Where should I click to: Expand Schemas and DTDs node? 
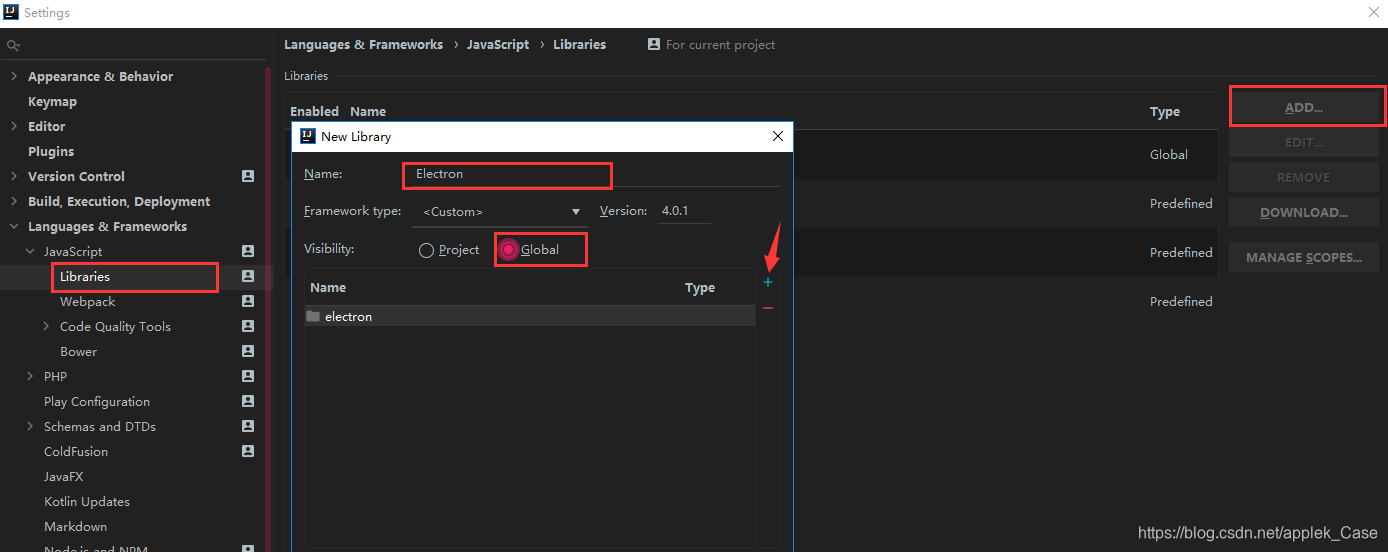pyautogui.click(x=29, y=426)
